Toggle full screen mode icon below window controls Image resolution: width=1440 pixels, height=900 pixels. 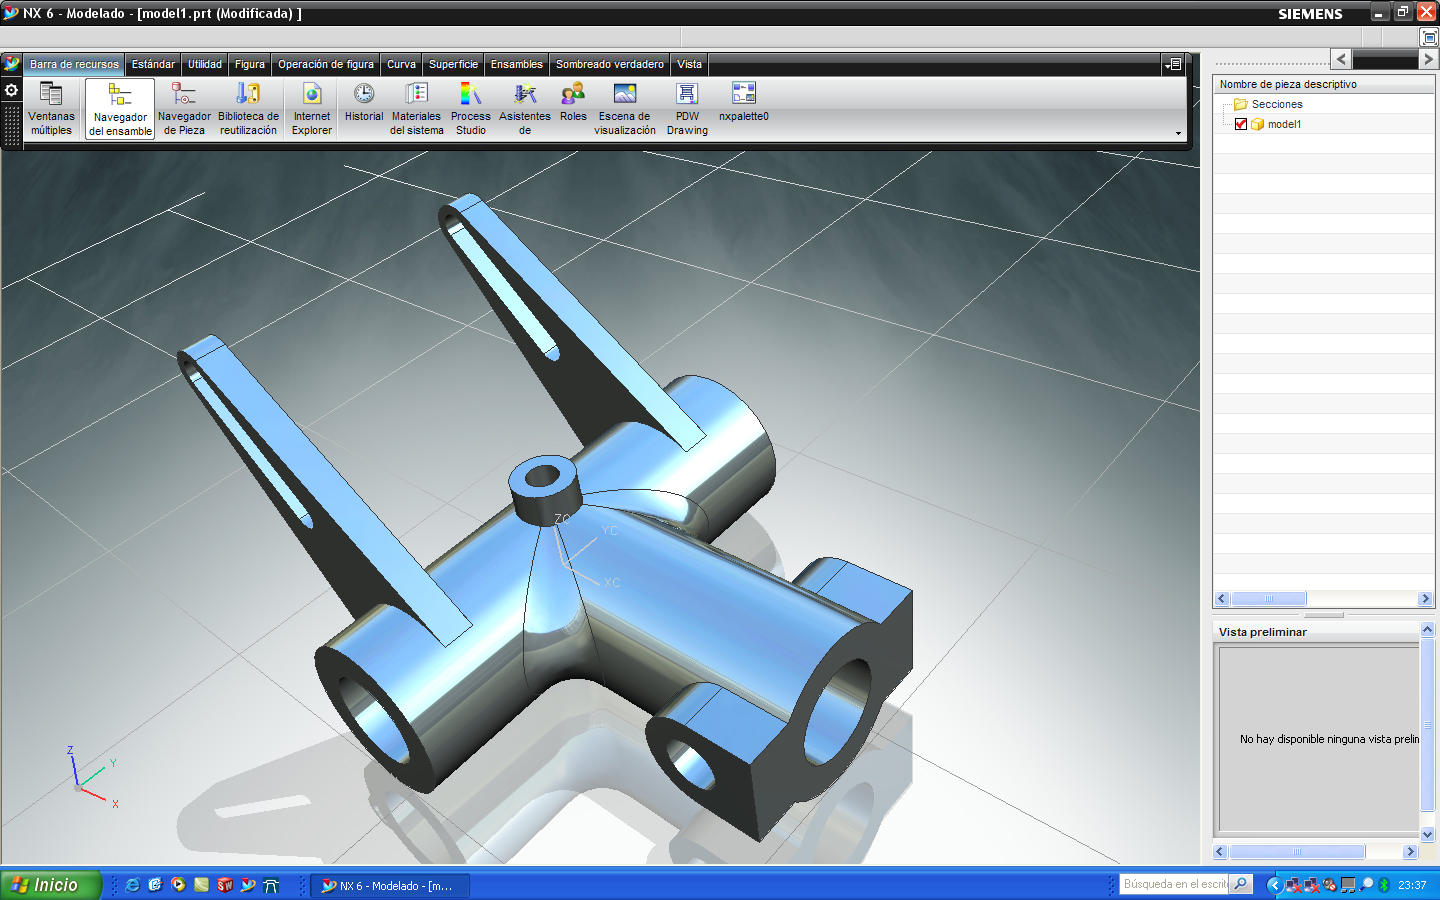(x=1429, y=37)
